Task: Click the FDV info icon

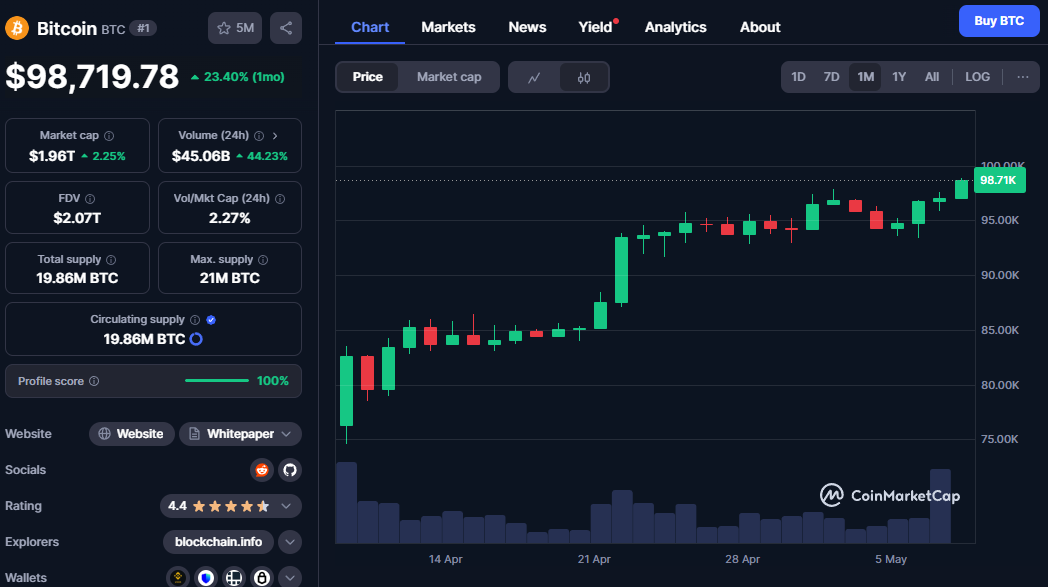Action: [x=90, y=199]
